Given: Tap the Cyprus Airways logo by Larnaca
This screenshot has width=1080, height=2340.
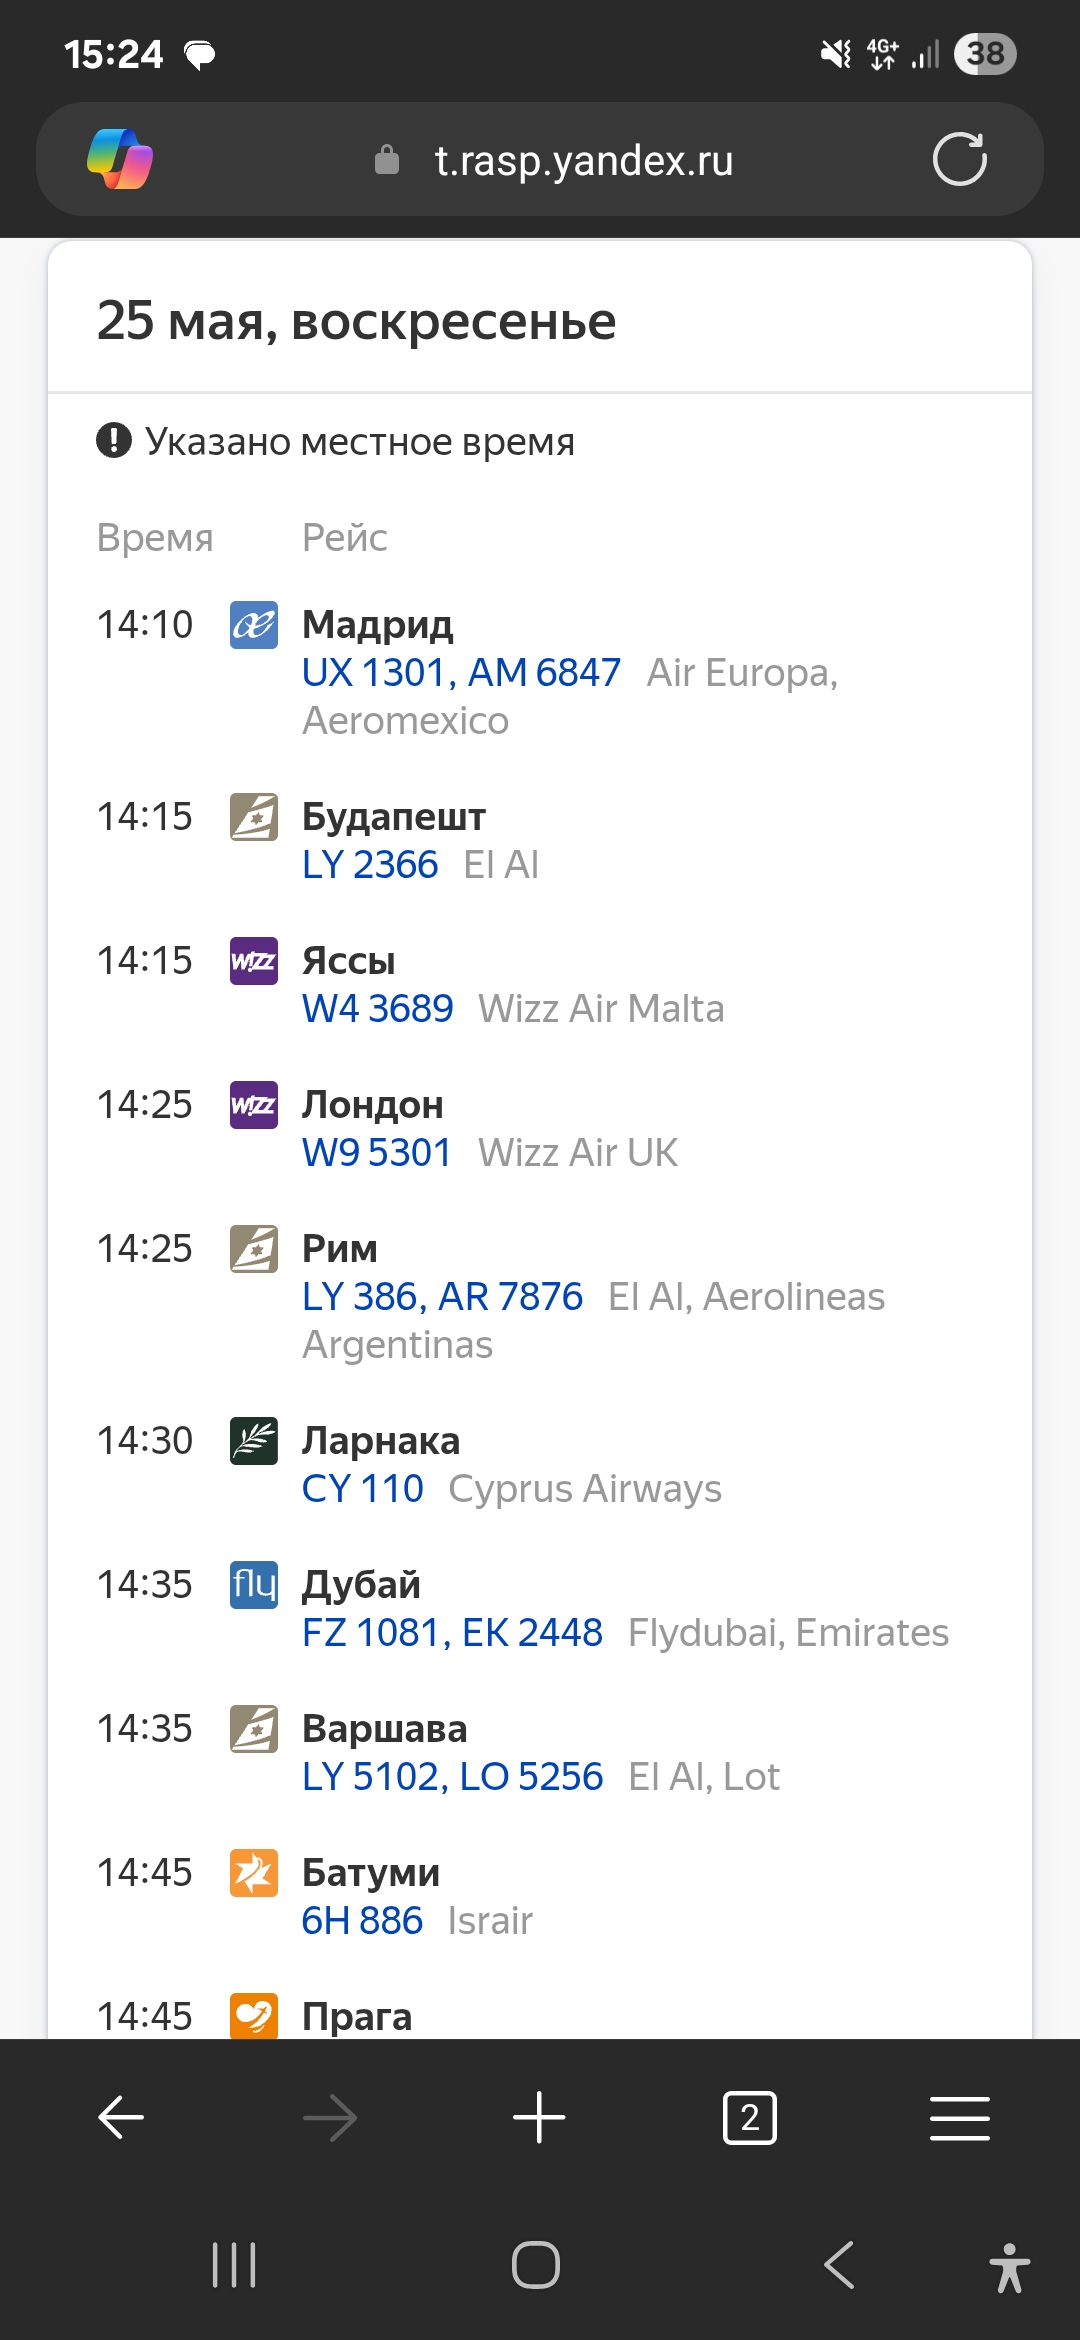Looking at the screenshot, I should pos(254,1441).
